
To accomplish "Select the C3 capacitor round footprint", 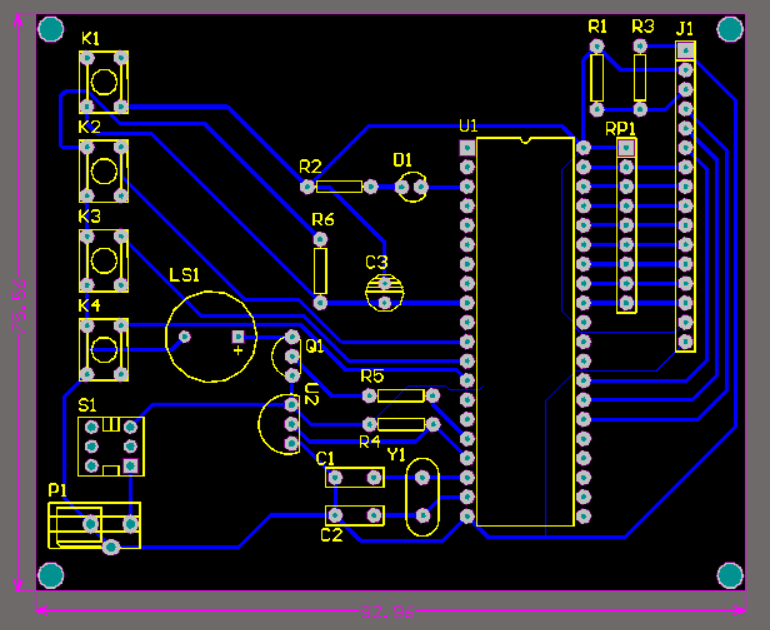I will [385, 293].
